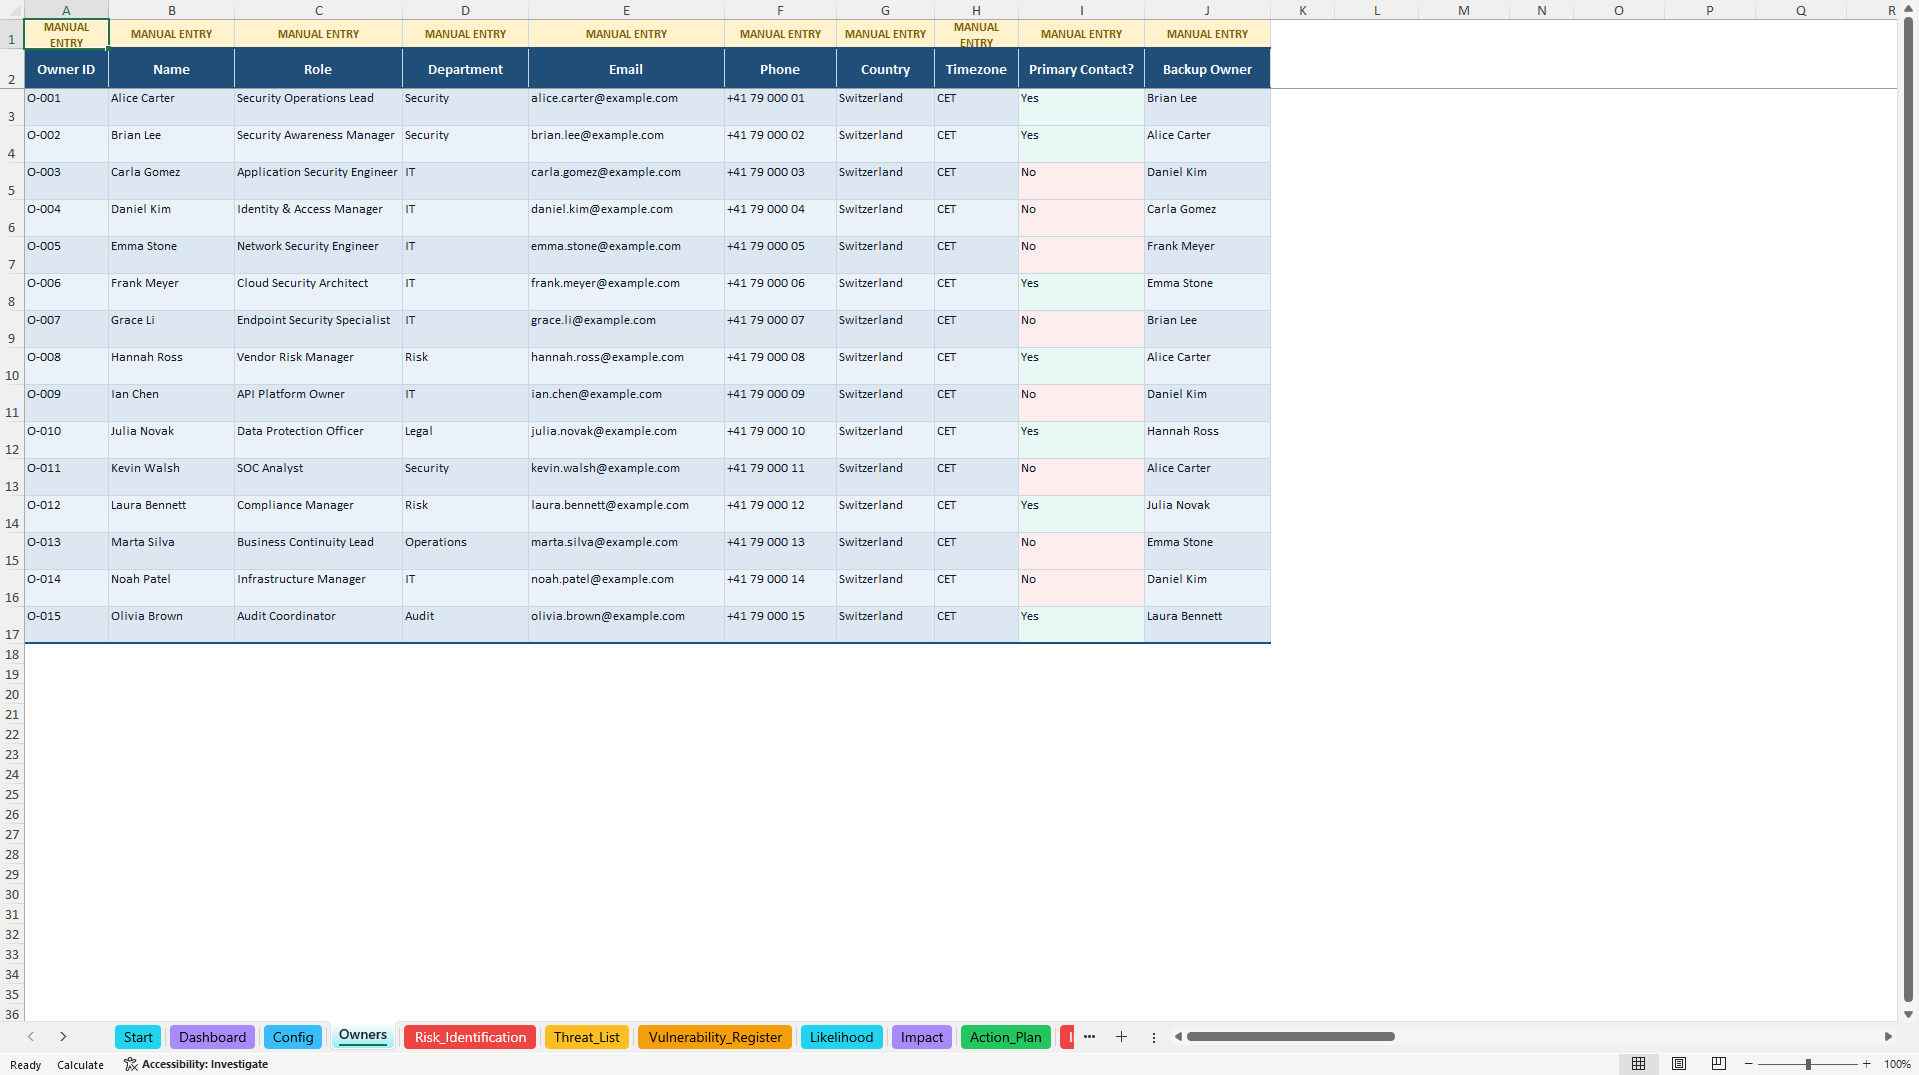Select the cell 'Data Protection Officer'
The image size is (1919, 1075).
(318, 440)
